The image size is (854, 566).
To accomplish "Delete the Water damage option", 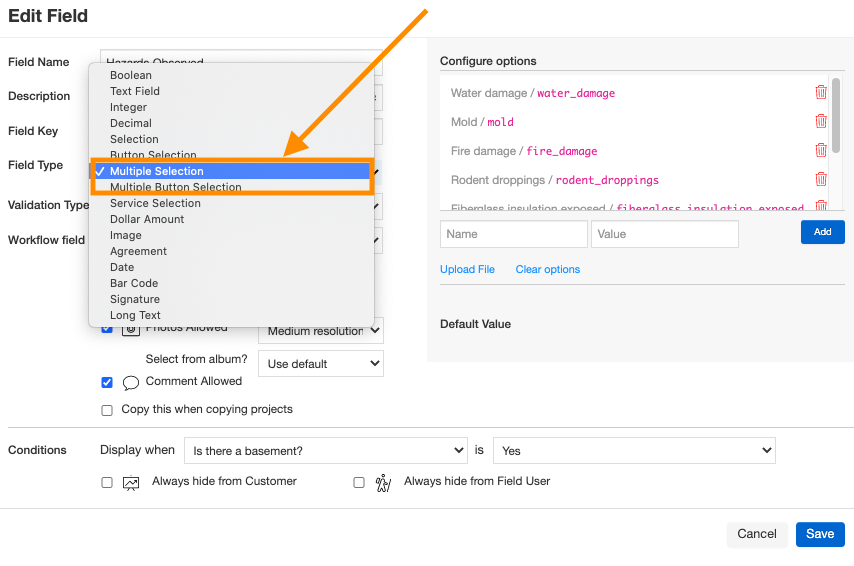I will pos(821,92).
